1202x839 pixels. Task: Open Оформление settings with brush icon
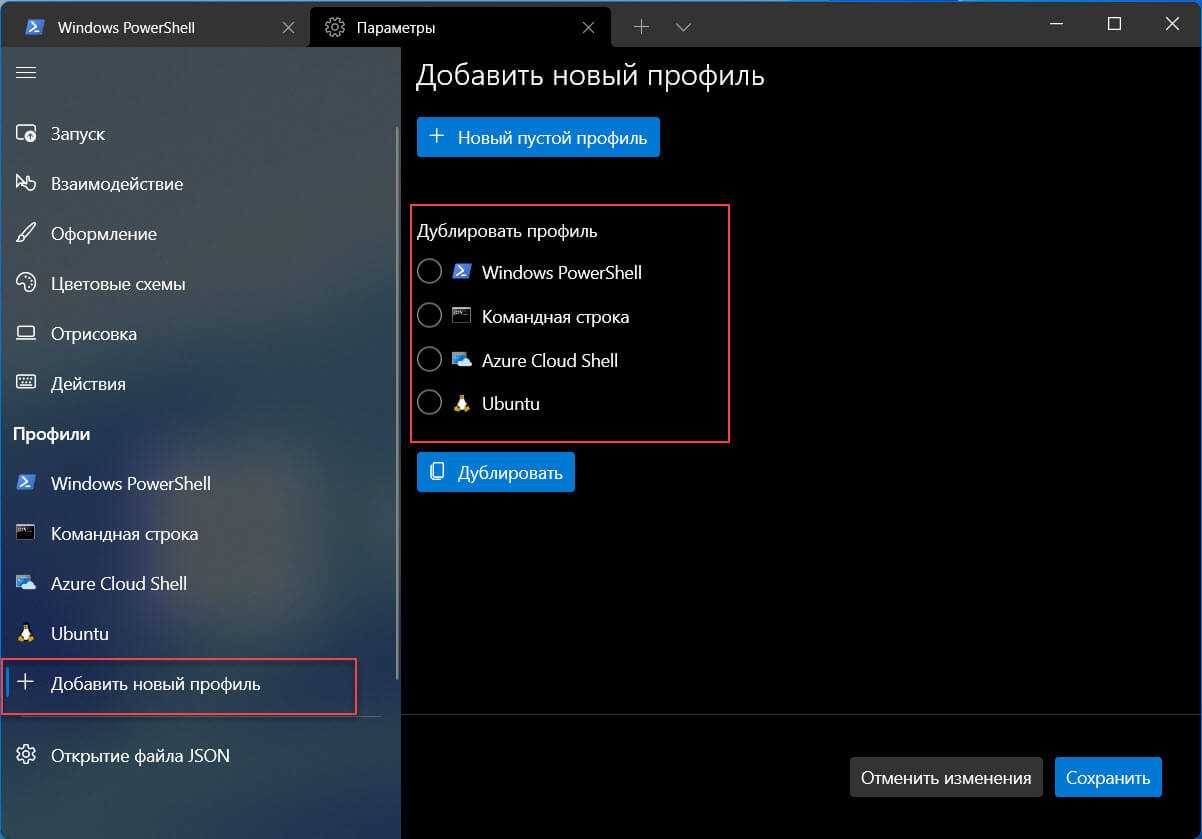(x=103, y=234)
